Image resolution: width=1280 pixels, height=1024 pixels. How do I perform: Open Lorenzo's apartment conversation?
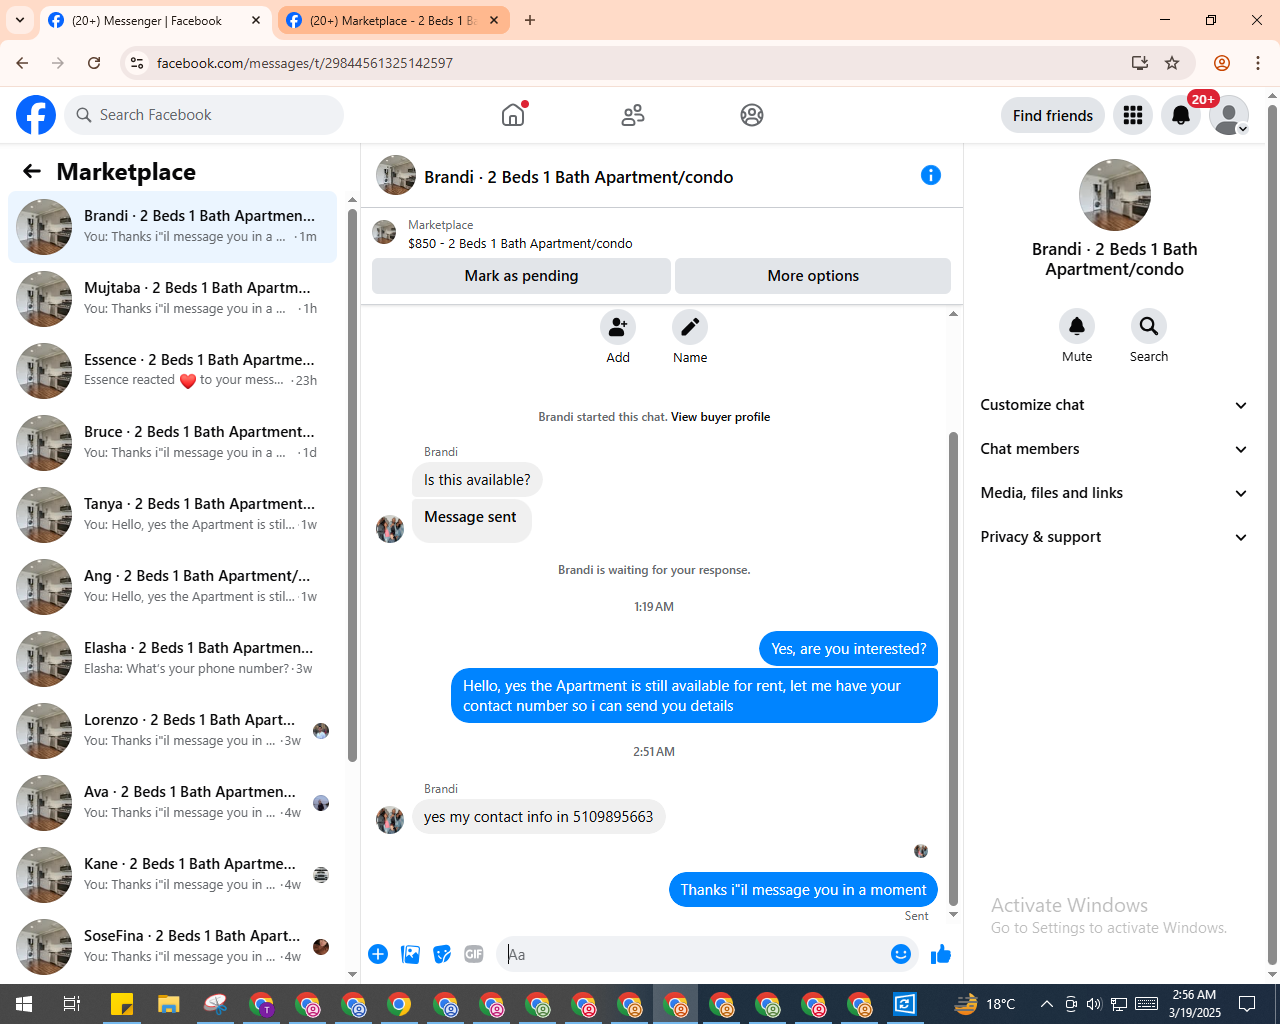coord(173,731)
